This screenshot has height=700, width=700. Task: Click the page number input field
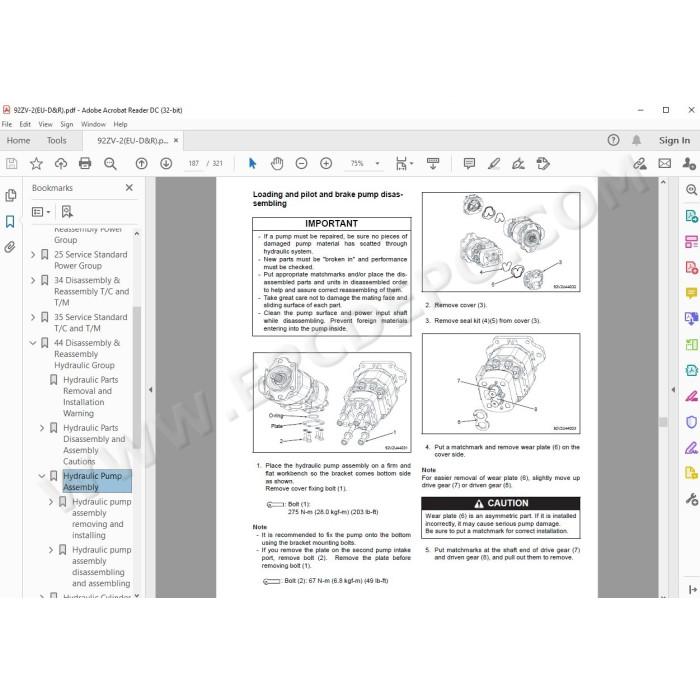click(193, 163)
